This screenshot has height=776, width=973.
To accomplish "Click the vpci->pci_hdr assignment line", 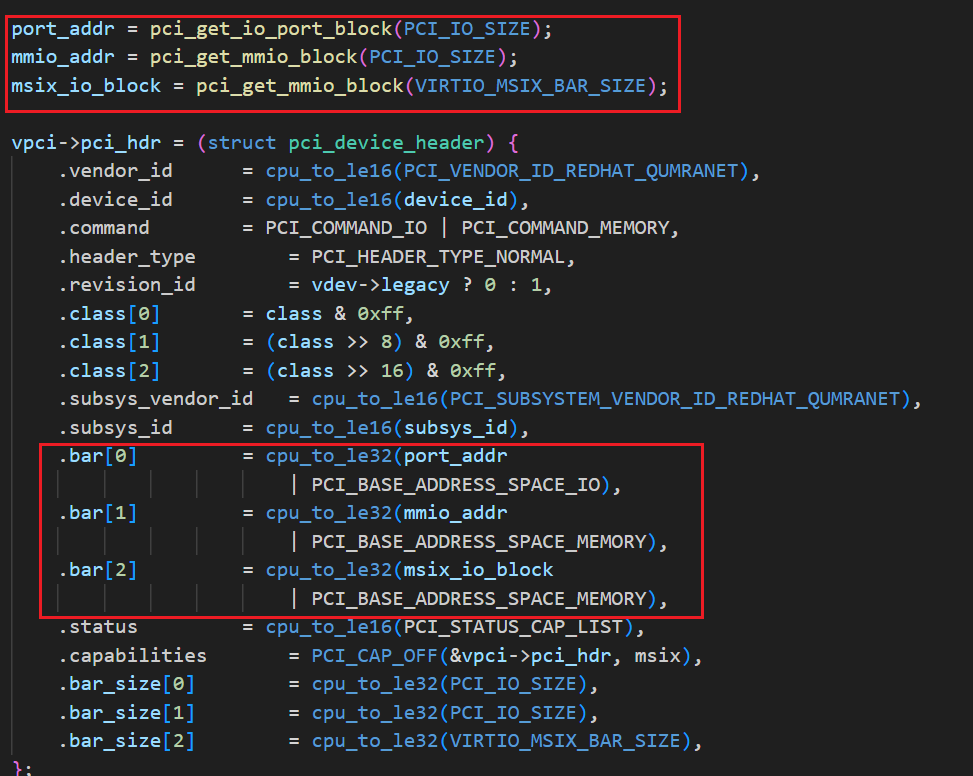I will [90, 142].
